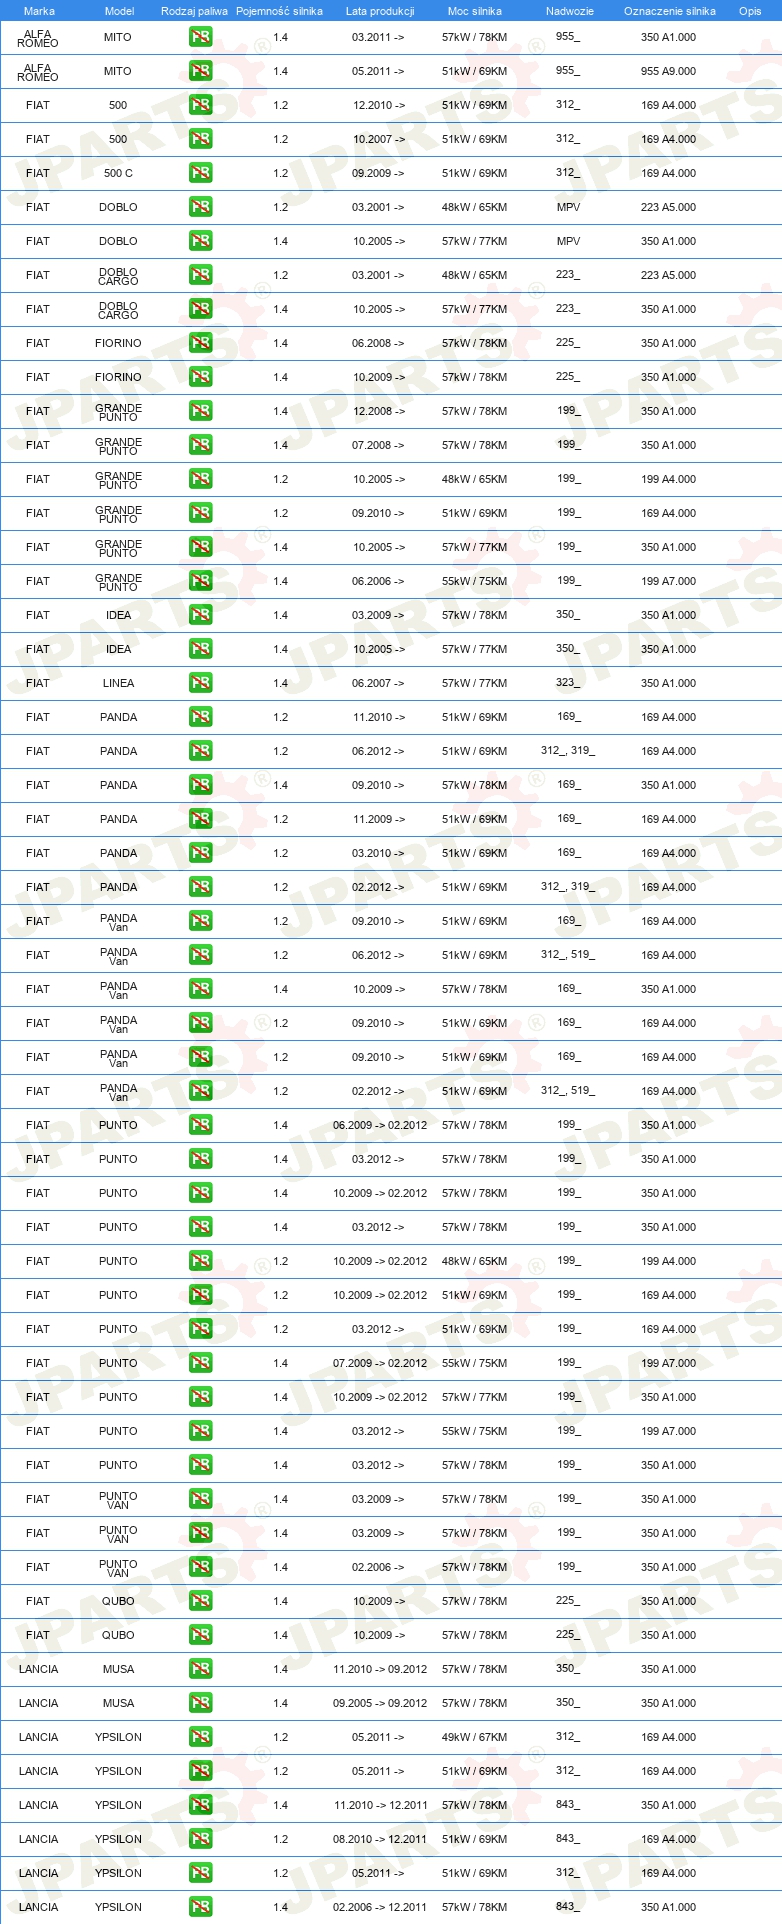782x1924 pixels.
Task: Click fuel icon for Idea 10.2005 row
Action: (200, 649)
